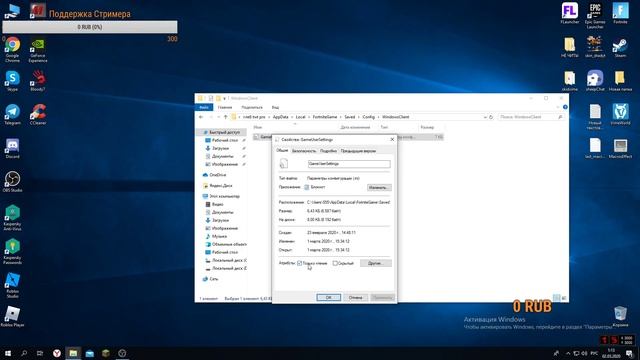Open taskbar search magnifier

[24, 353]
